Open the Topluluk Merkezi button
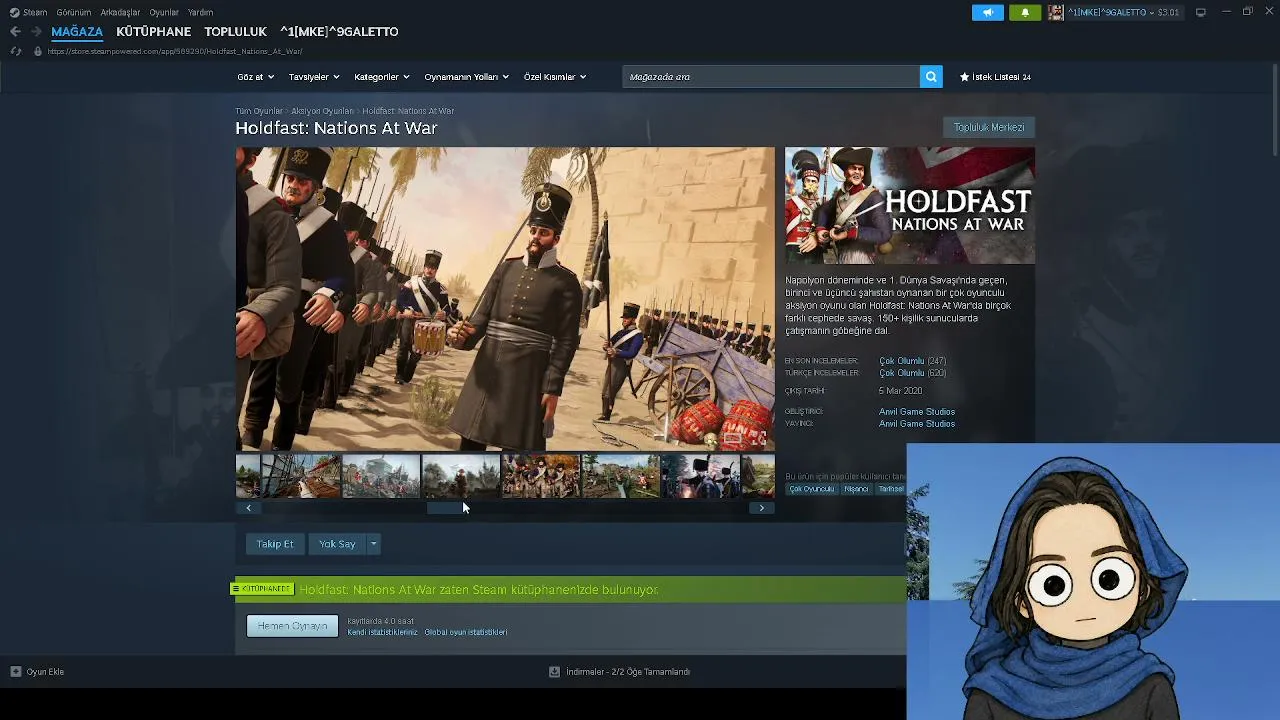The width and height of the screenshot is (1280, 720). 989,128
